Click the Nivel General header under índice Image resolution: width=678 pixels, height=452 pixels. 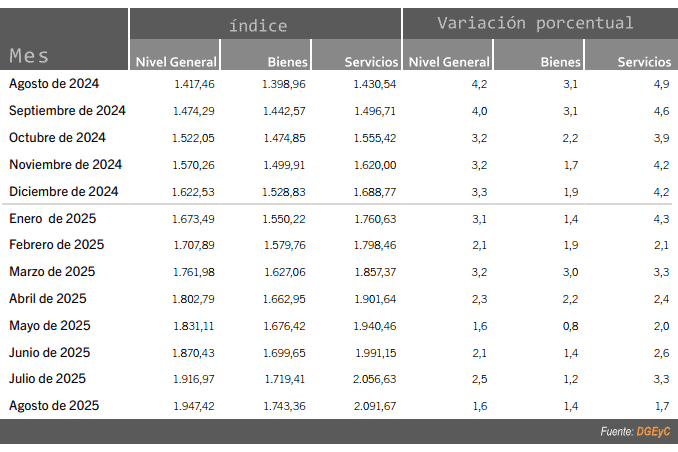click(x=176, y=62)
